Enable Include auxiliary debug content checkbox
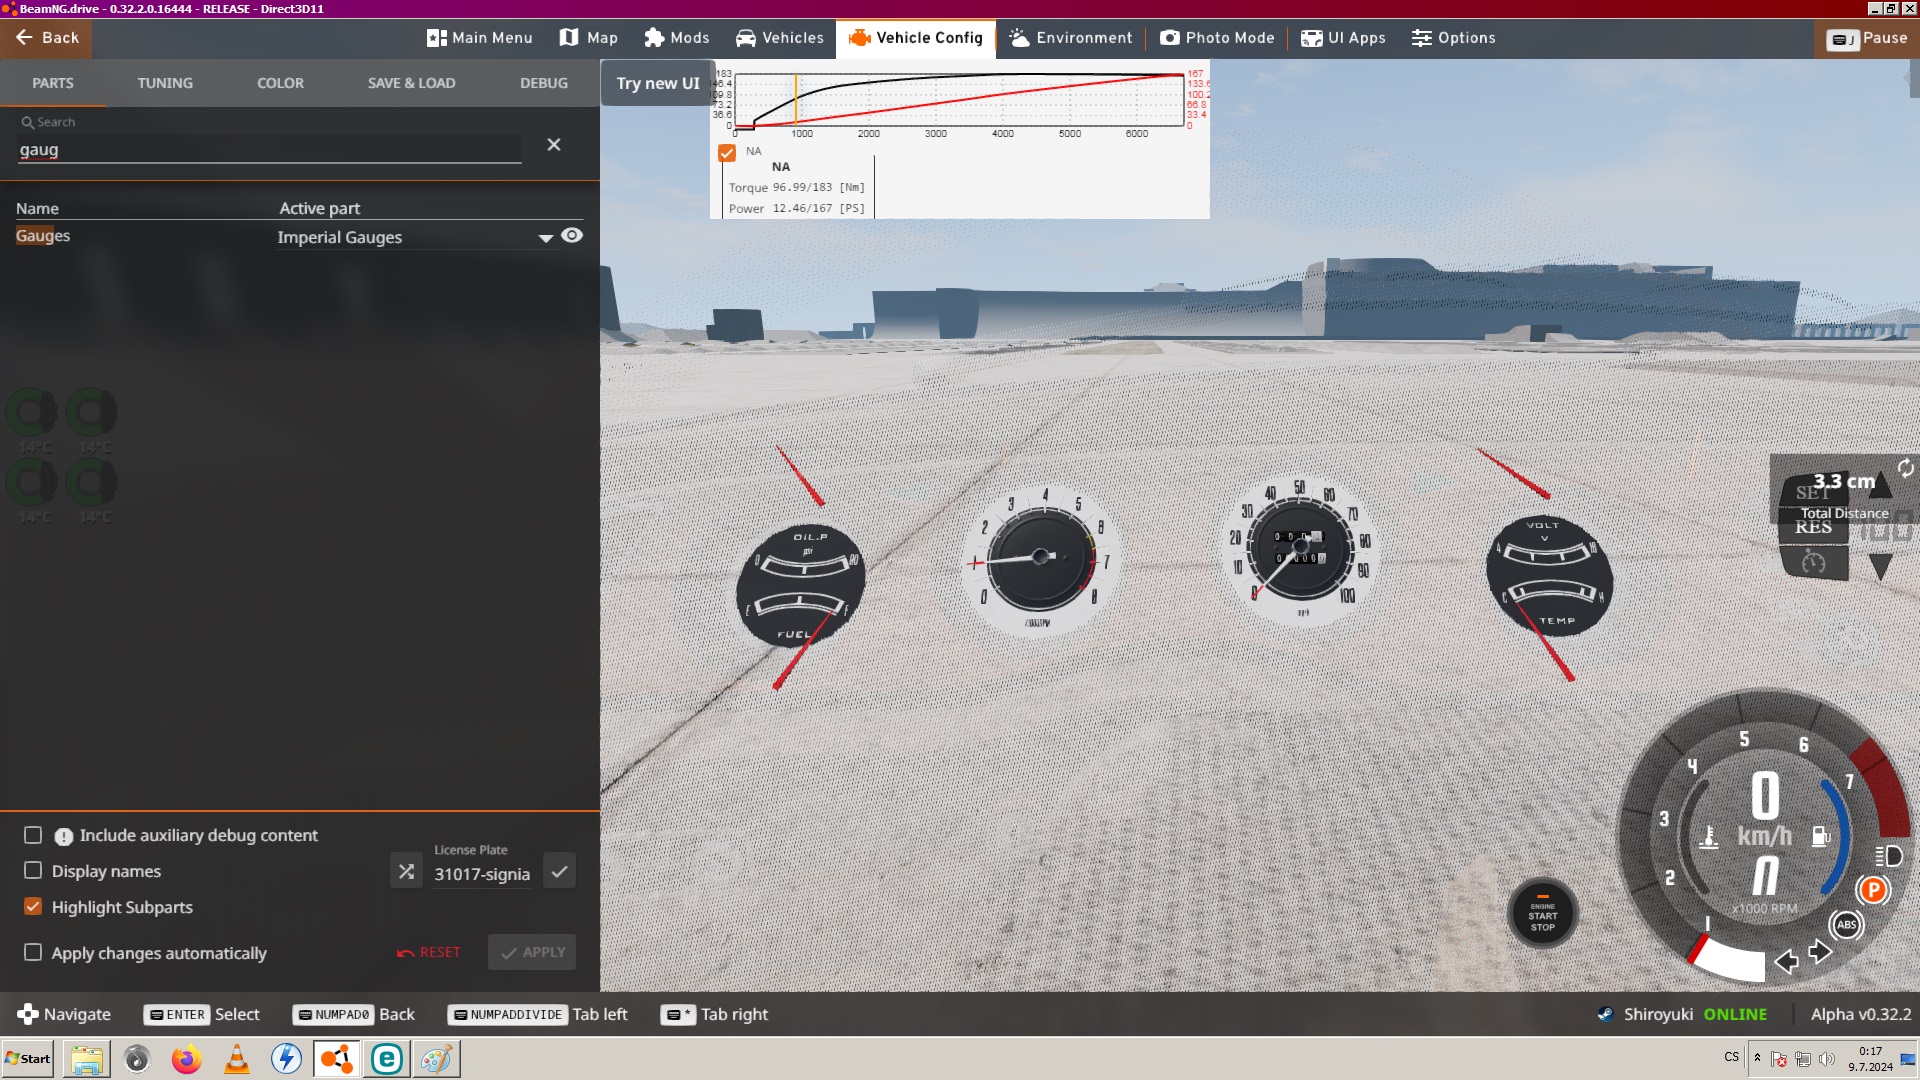This screenshot has width=1920, height=1080. (x=33, y=835)
